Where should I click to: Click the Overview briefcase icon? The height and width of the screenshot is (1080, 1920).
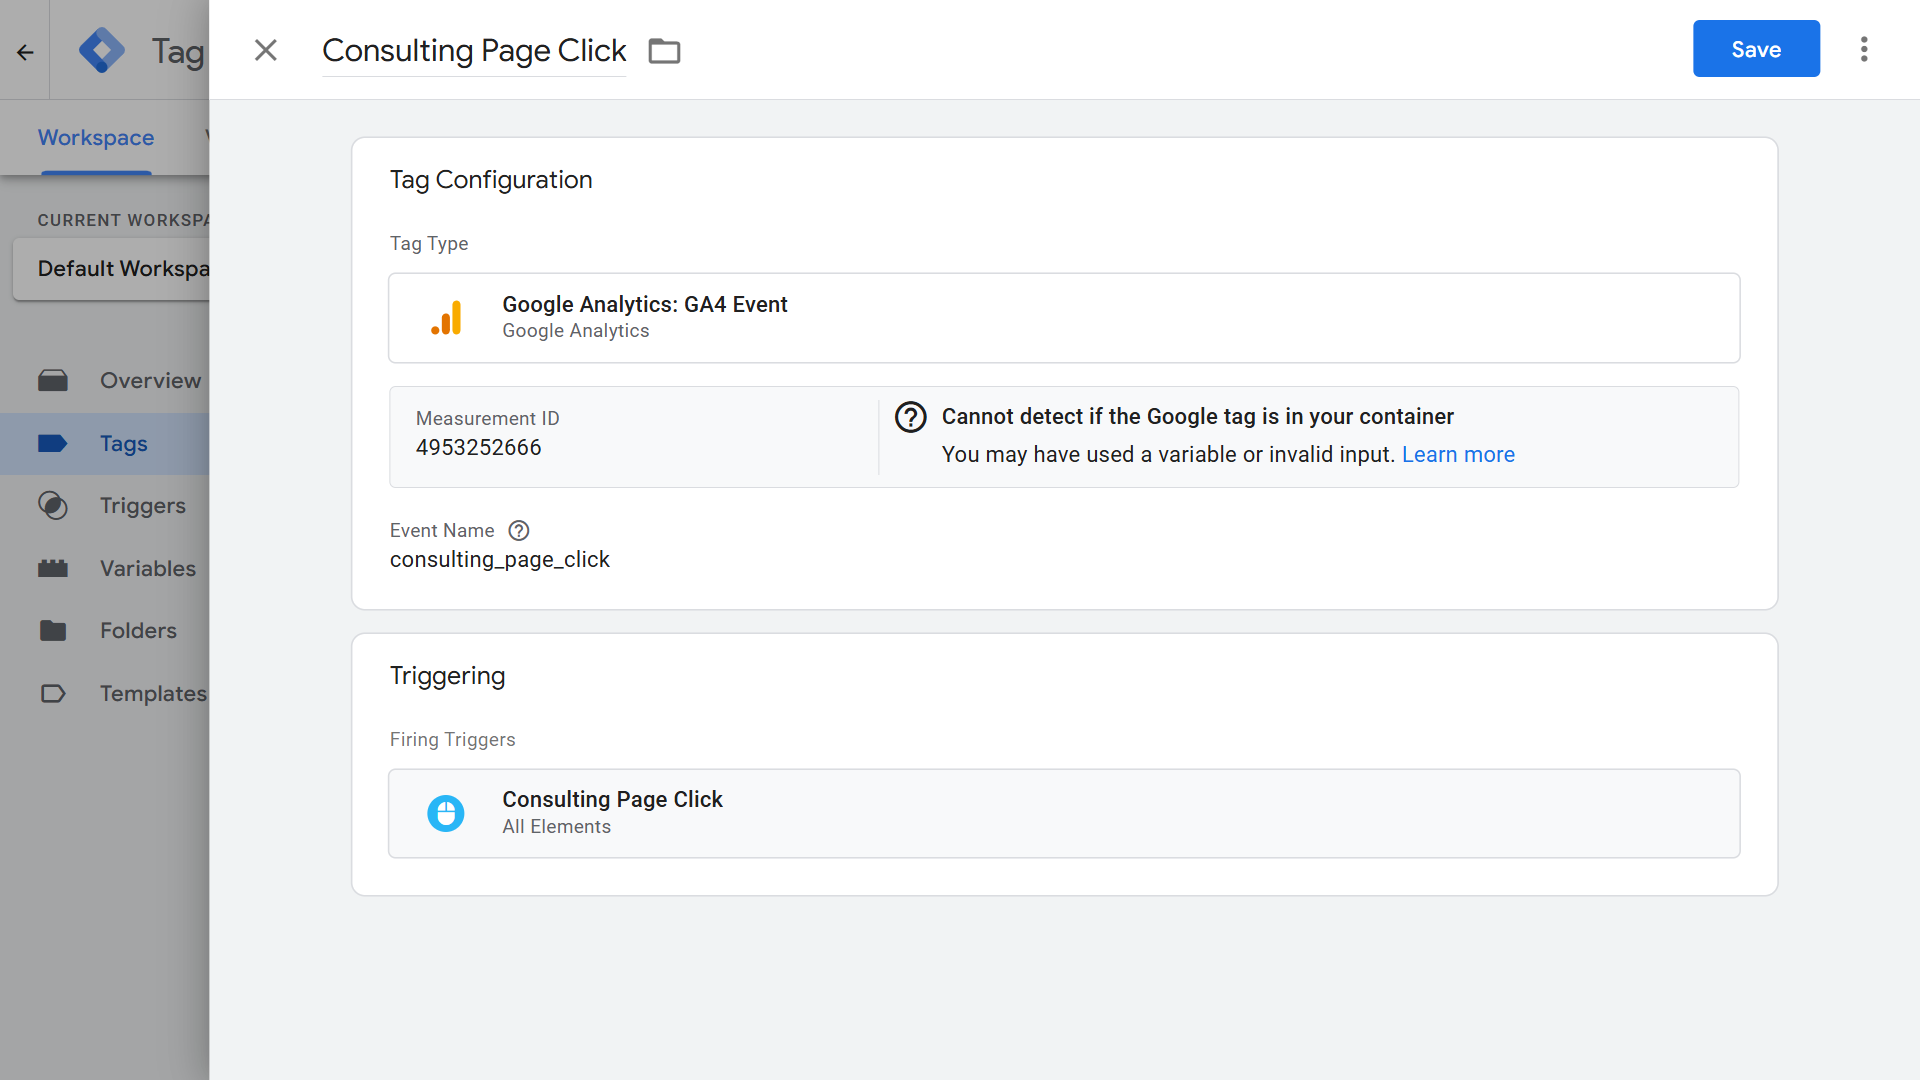coord(53,381)
